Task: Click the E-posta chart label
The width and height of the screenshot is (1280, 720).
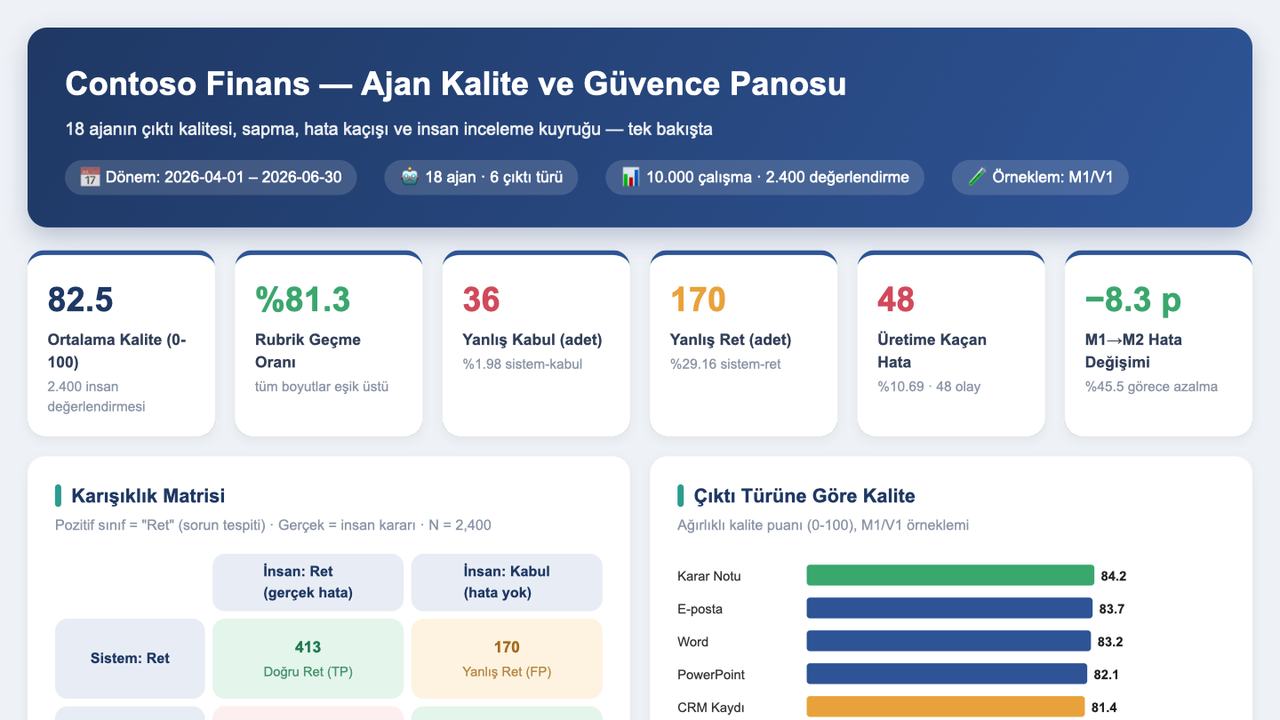Action: 700,609
